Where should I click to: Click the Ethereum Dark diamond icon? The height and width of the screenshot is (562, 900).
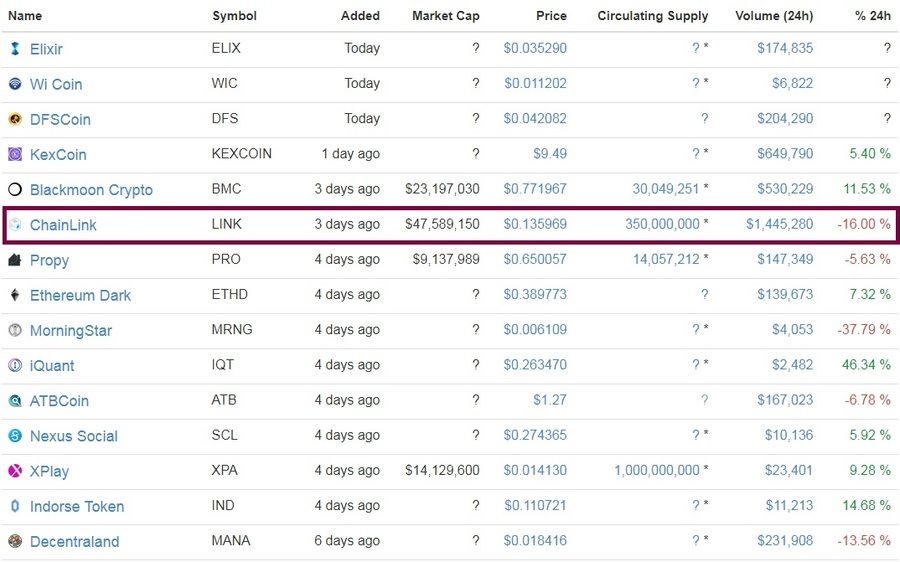(15, 295)
